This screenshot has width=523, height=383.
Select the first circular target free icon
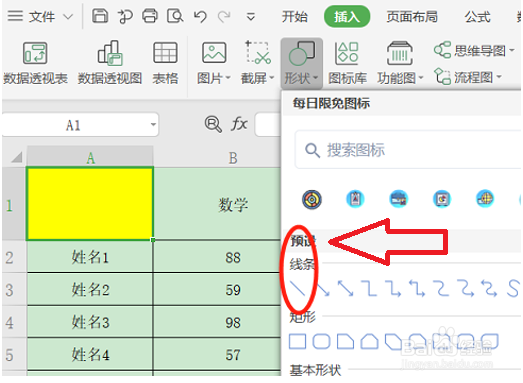pyautogui.click(x=312, y=200)
